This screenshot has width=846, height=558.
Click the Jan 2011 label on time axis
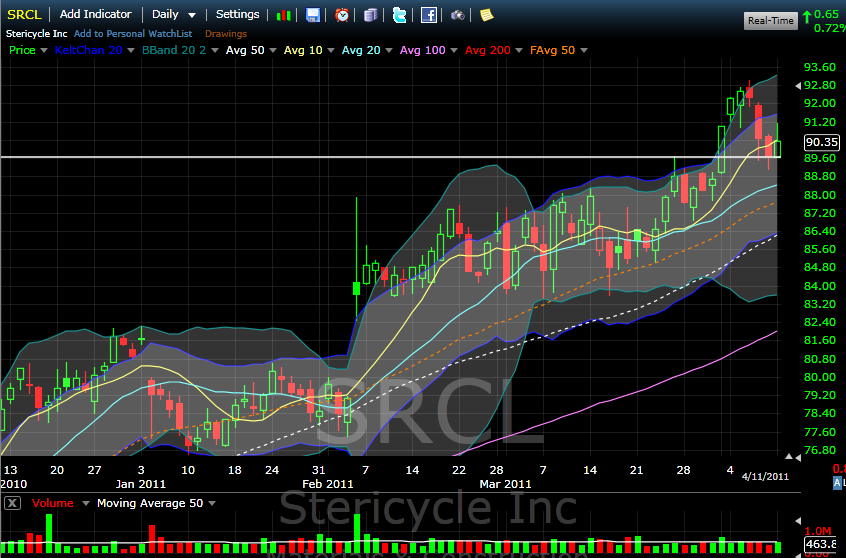click(140, 484)
